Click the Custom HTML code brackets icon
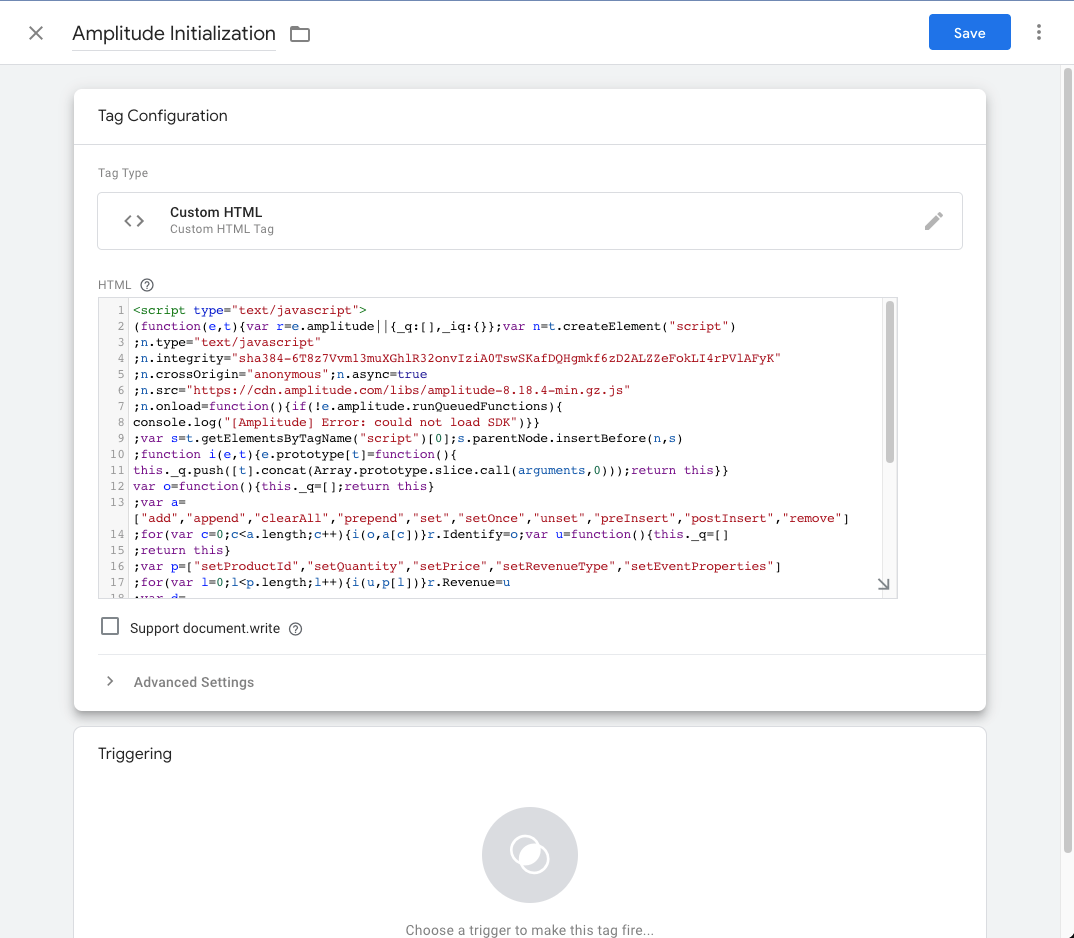 click(134, 221)
